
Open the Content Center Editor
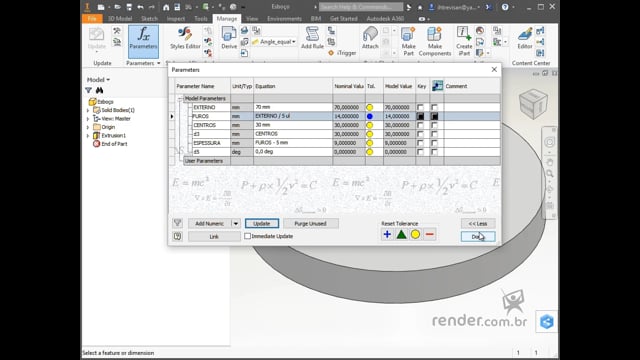click(x=524, y=38)
